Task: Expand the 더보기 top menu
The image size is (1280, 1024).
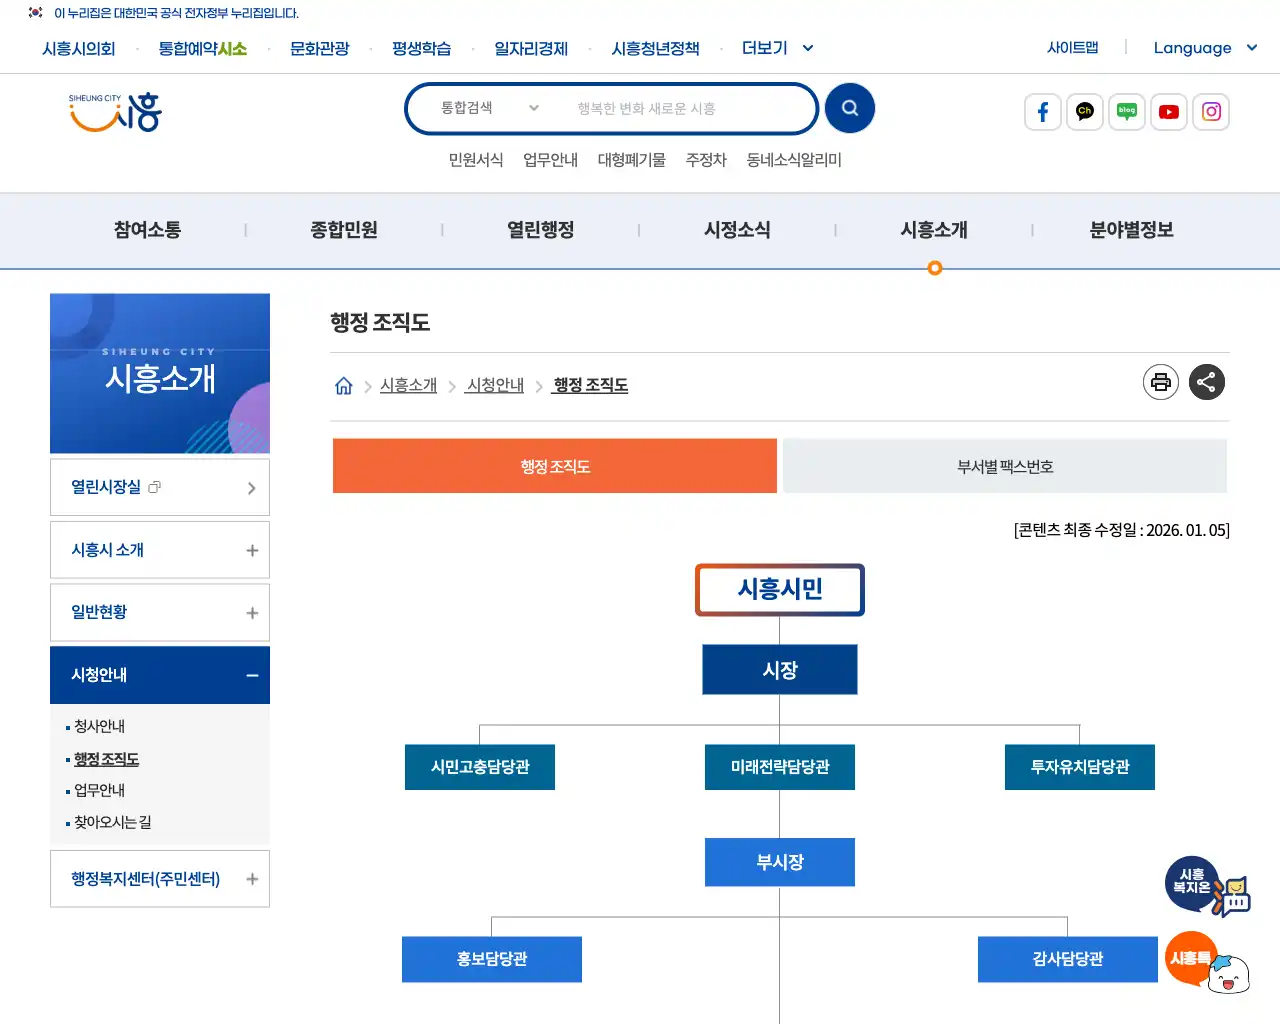Action: point(778,48)
